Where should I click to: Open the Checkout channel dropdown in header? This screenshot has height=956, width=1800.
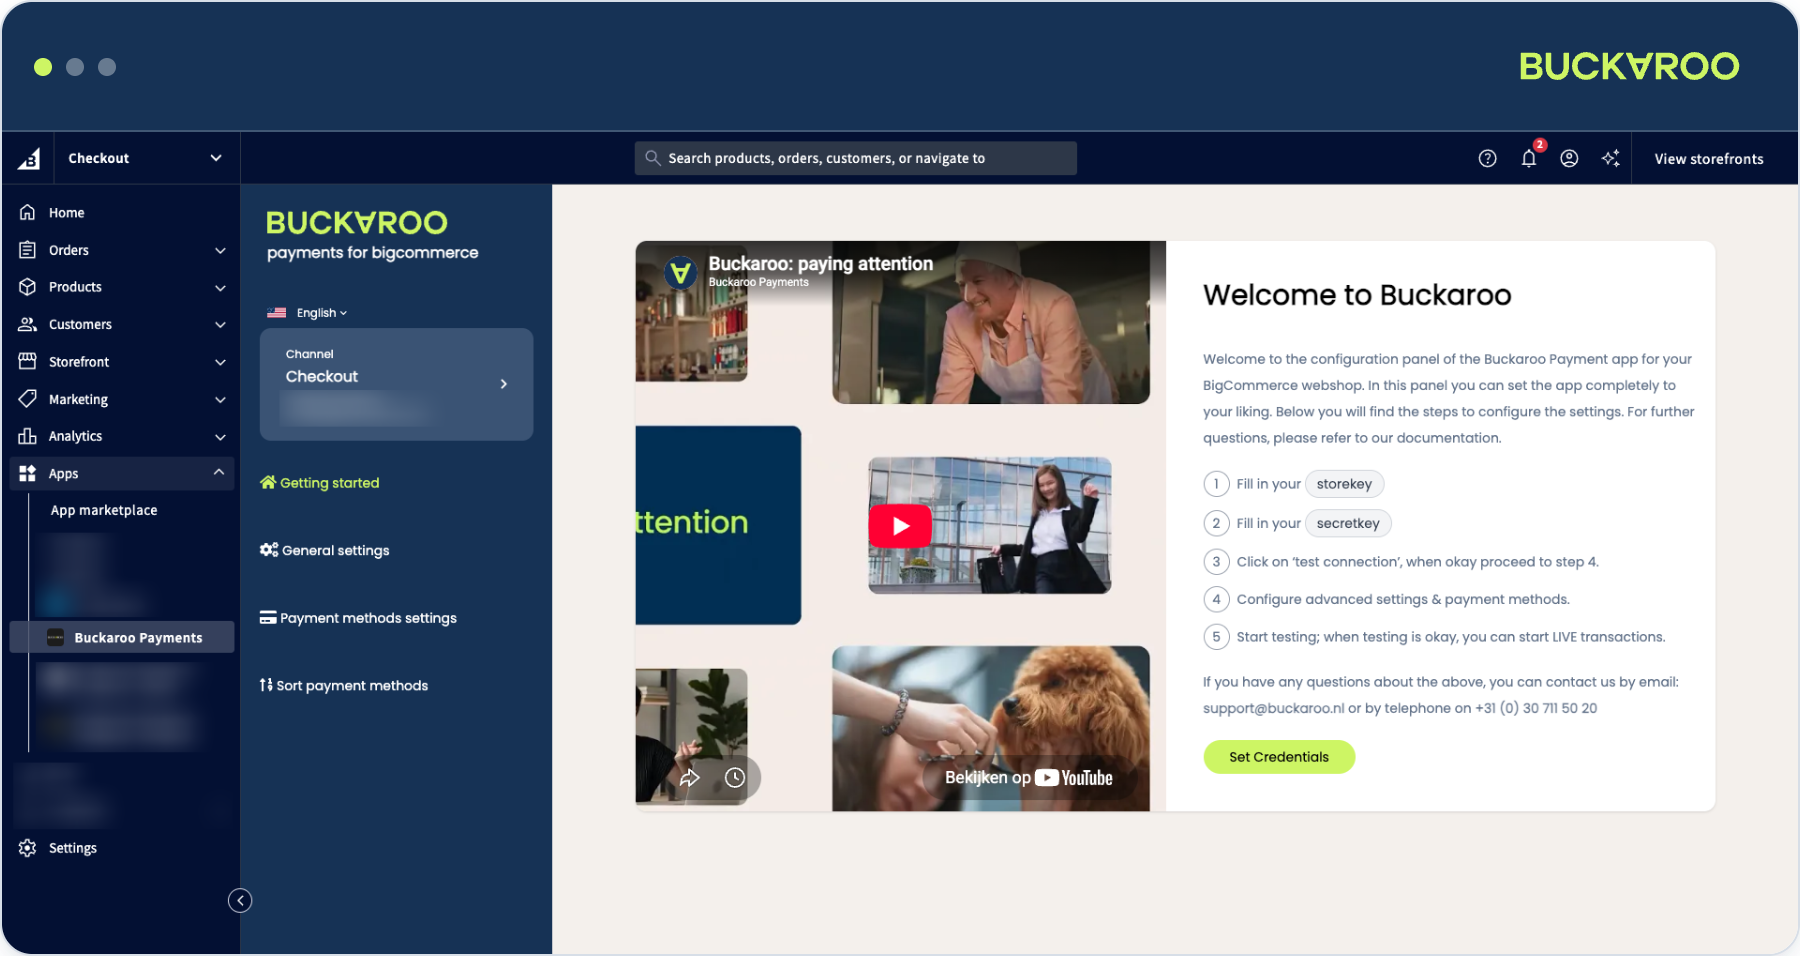pyautogui.click(x=146, y=158)
